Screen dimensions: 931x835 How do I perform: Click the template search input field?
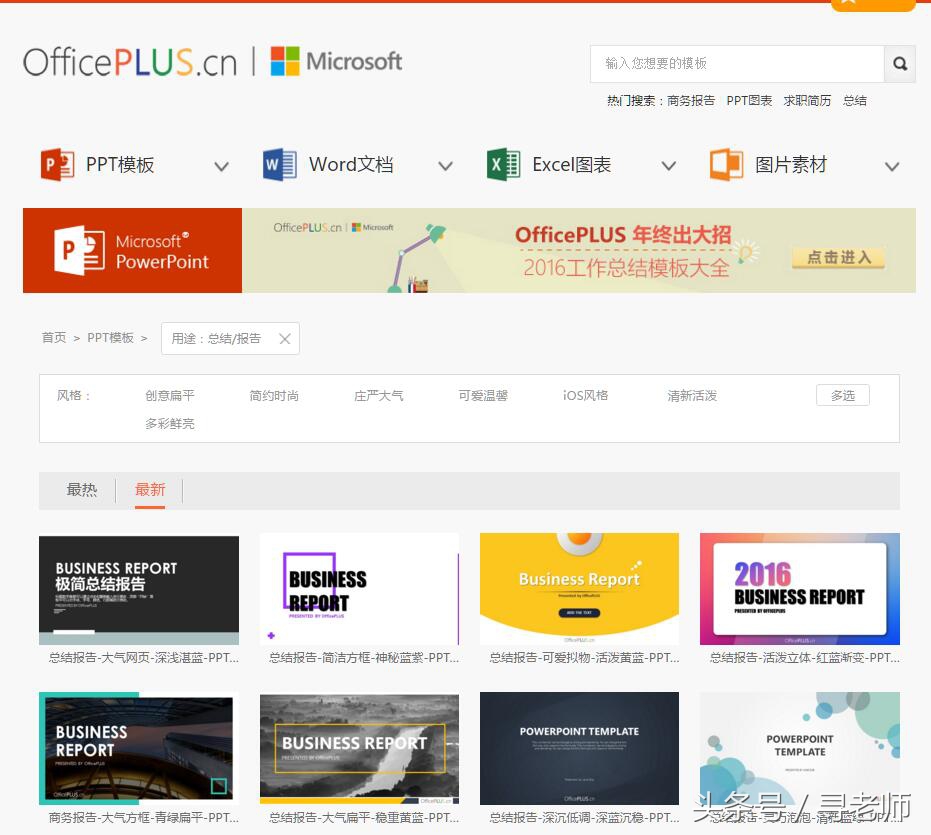[x=737, y=64]
